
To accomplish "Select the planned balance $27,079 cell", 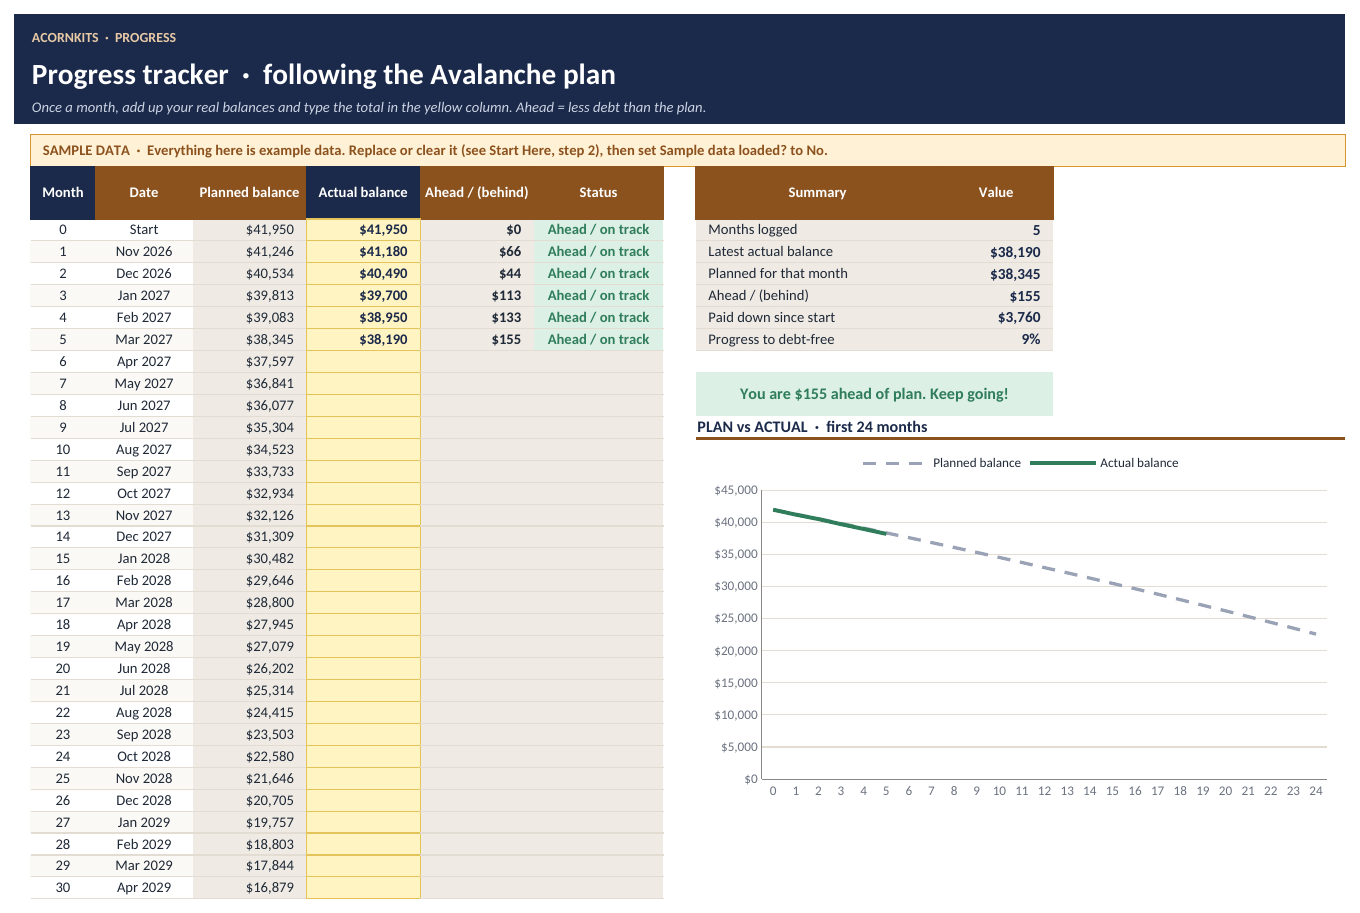I will [249, 646].
